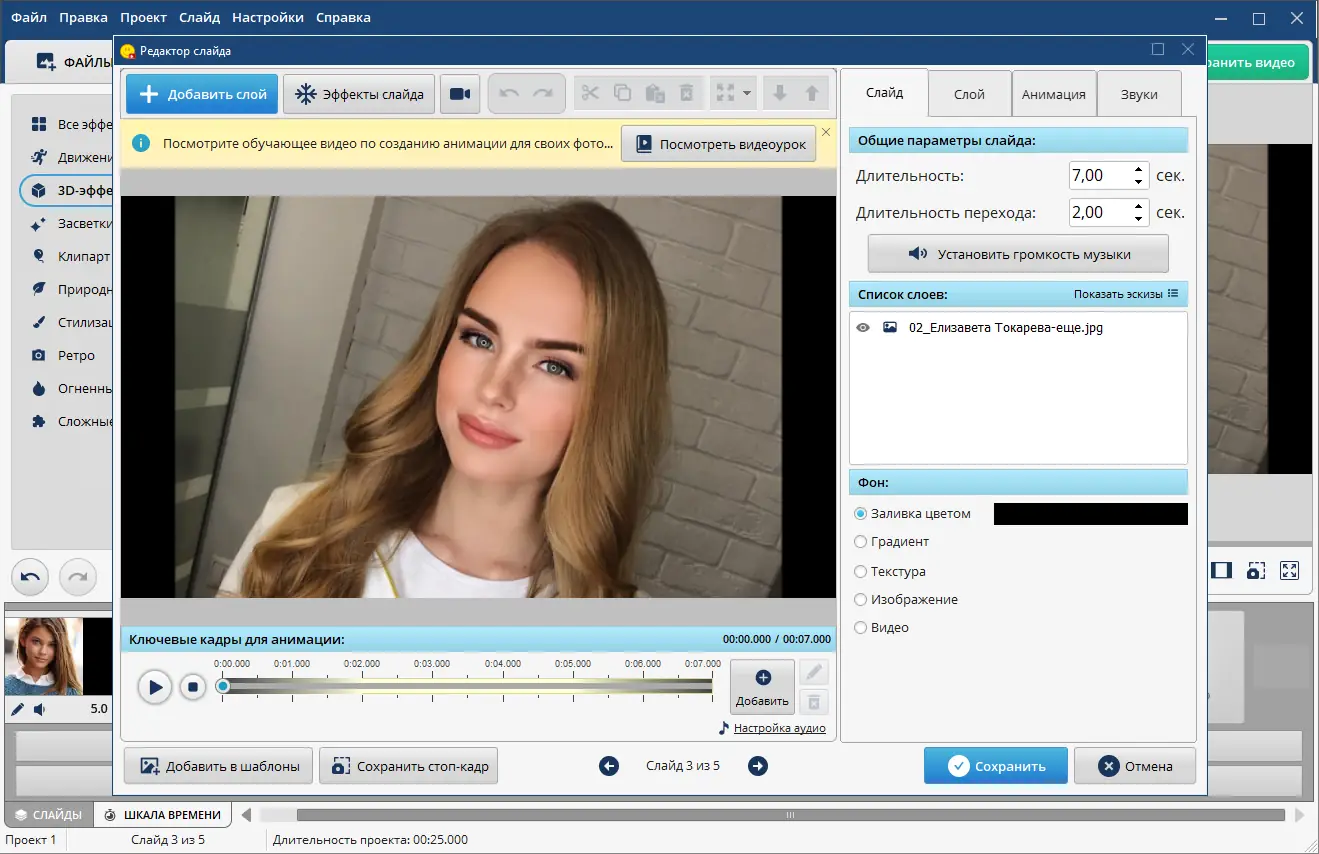Toggle Показать эскизы in layer list header
This screenshot has height=854, width=1319.
click(x=1126, y=294)
